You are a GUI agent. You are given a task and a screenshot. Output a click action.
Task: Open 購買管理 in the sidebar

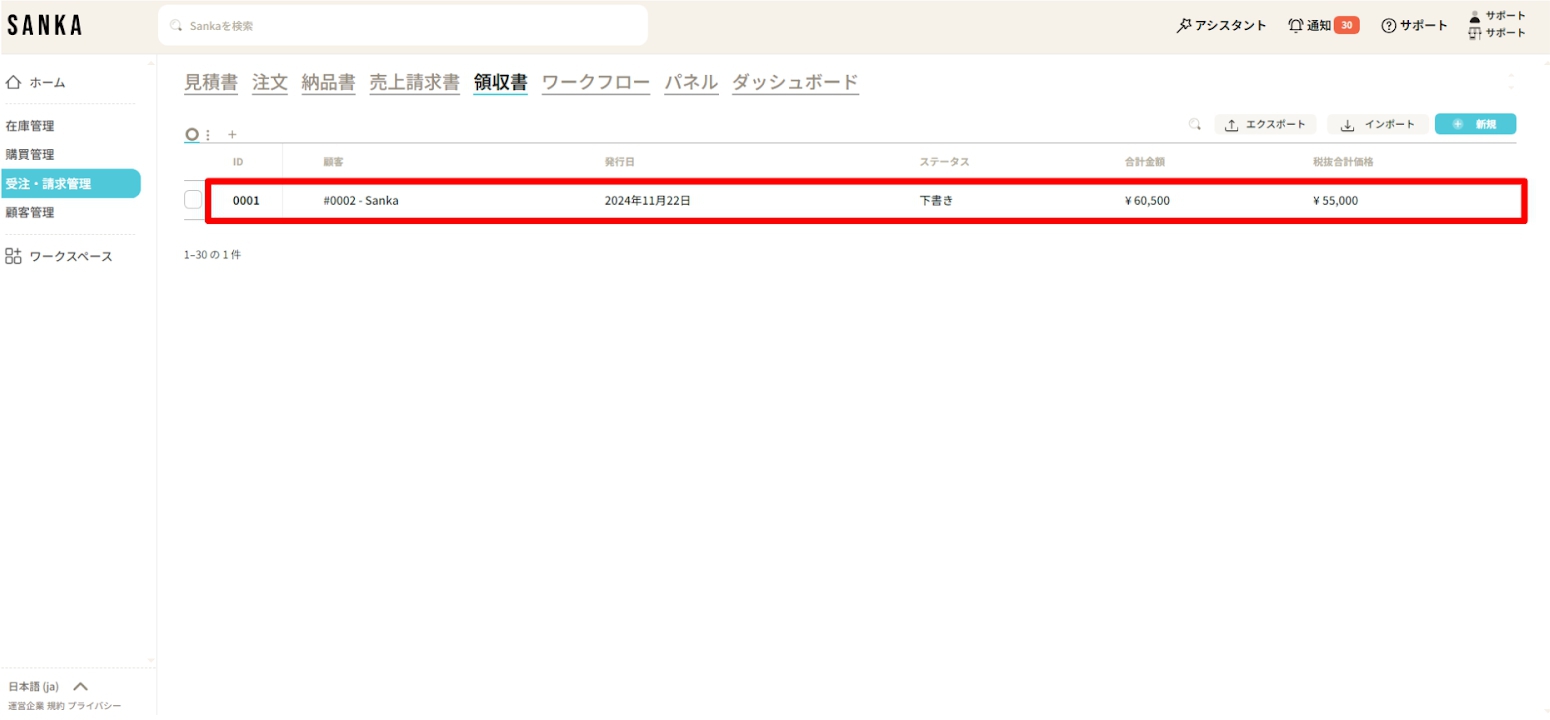30,155
